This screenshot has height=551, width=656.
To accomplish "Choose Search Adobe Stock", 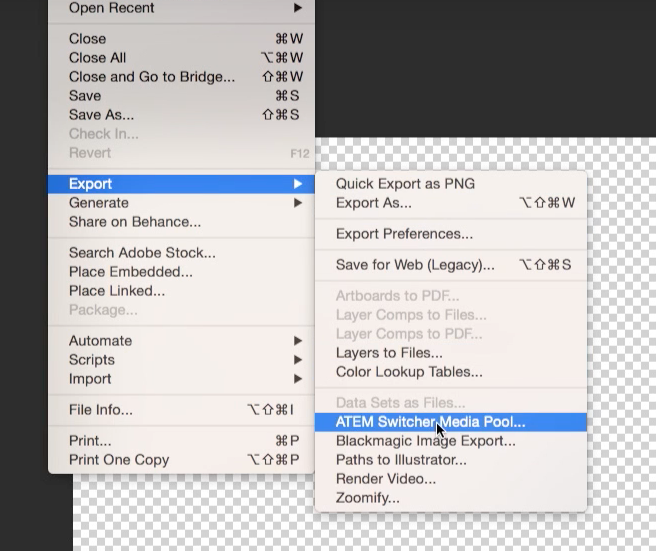I will click(181, 253).
